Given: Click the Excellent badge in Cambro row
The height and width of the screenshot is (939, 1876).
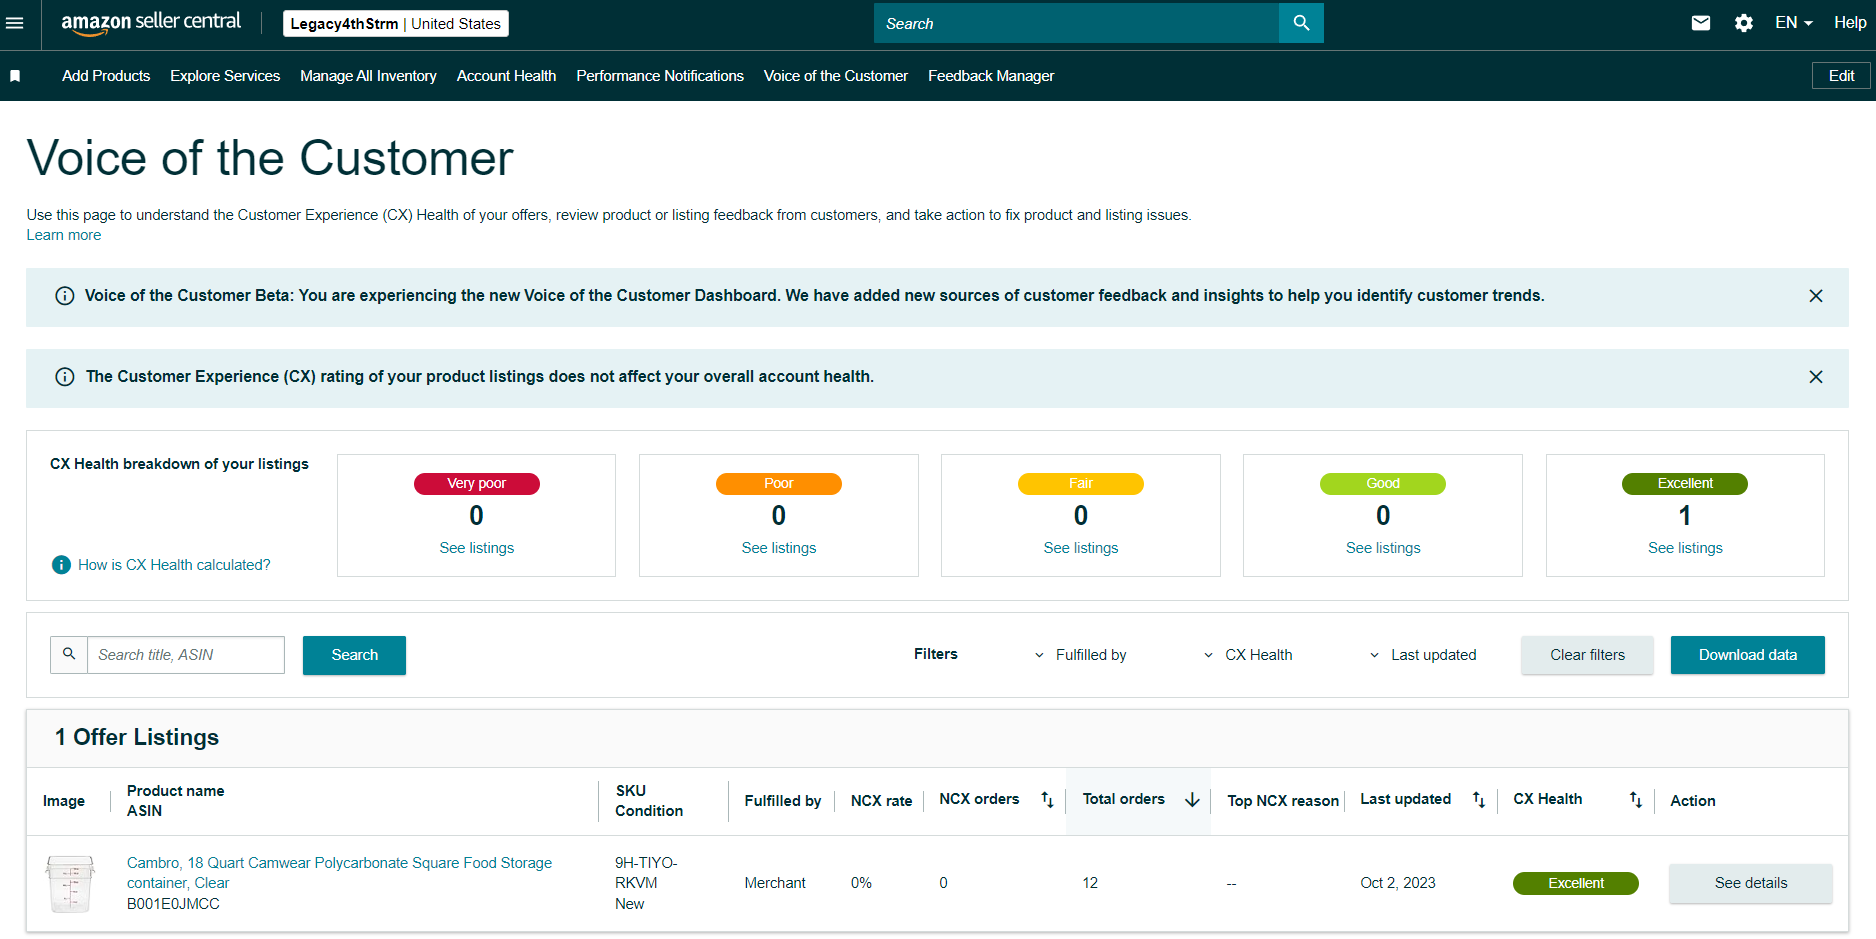Looking at the screenshot, I should pos(1576,883).
